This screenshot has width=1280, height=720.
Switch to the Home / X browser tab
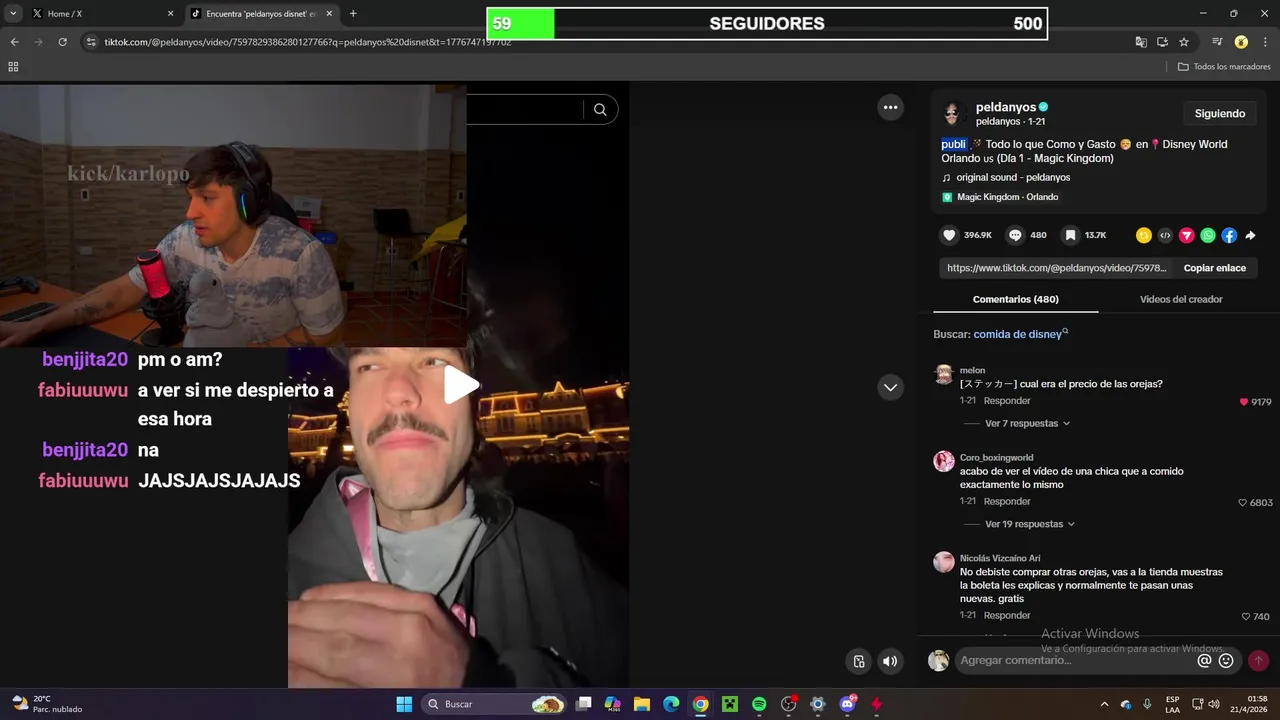pos(100,14)
